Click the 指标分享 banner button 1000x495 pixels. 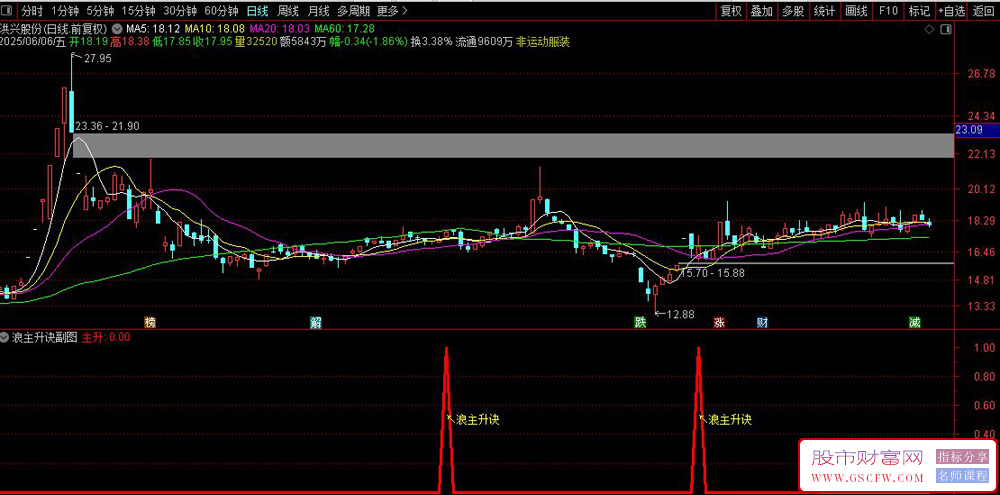(962, 457)
